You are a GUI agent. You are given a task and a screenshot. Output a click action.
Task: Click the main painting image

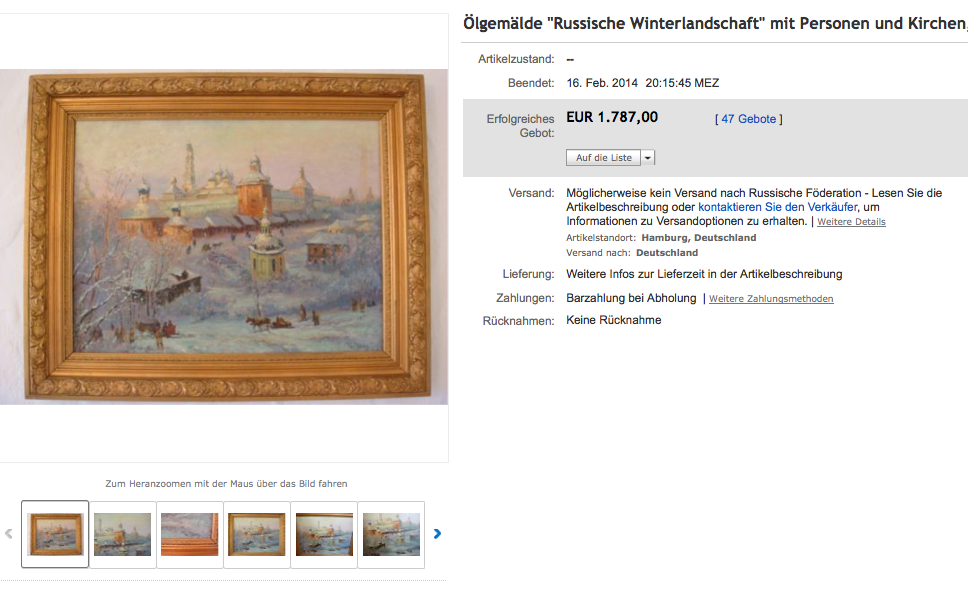click(x=223, y=236)
